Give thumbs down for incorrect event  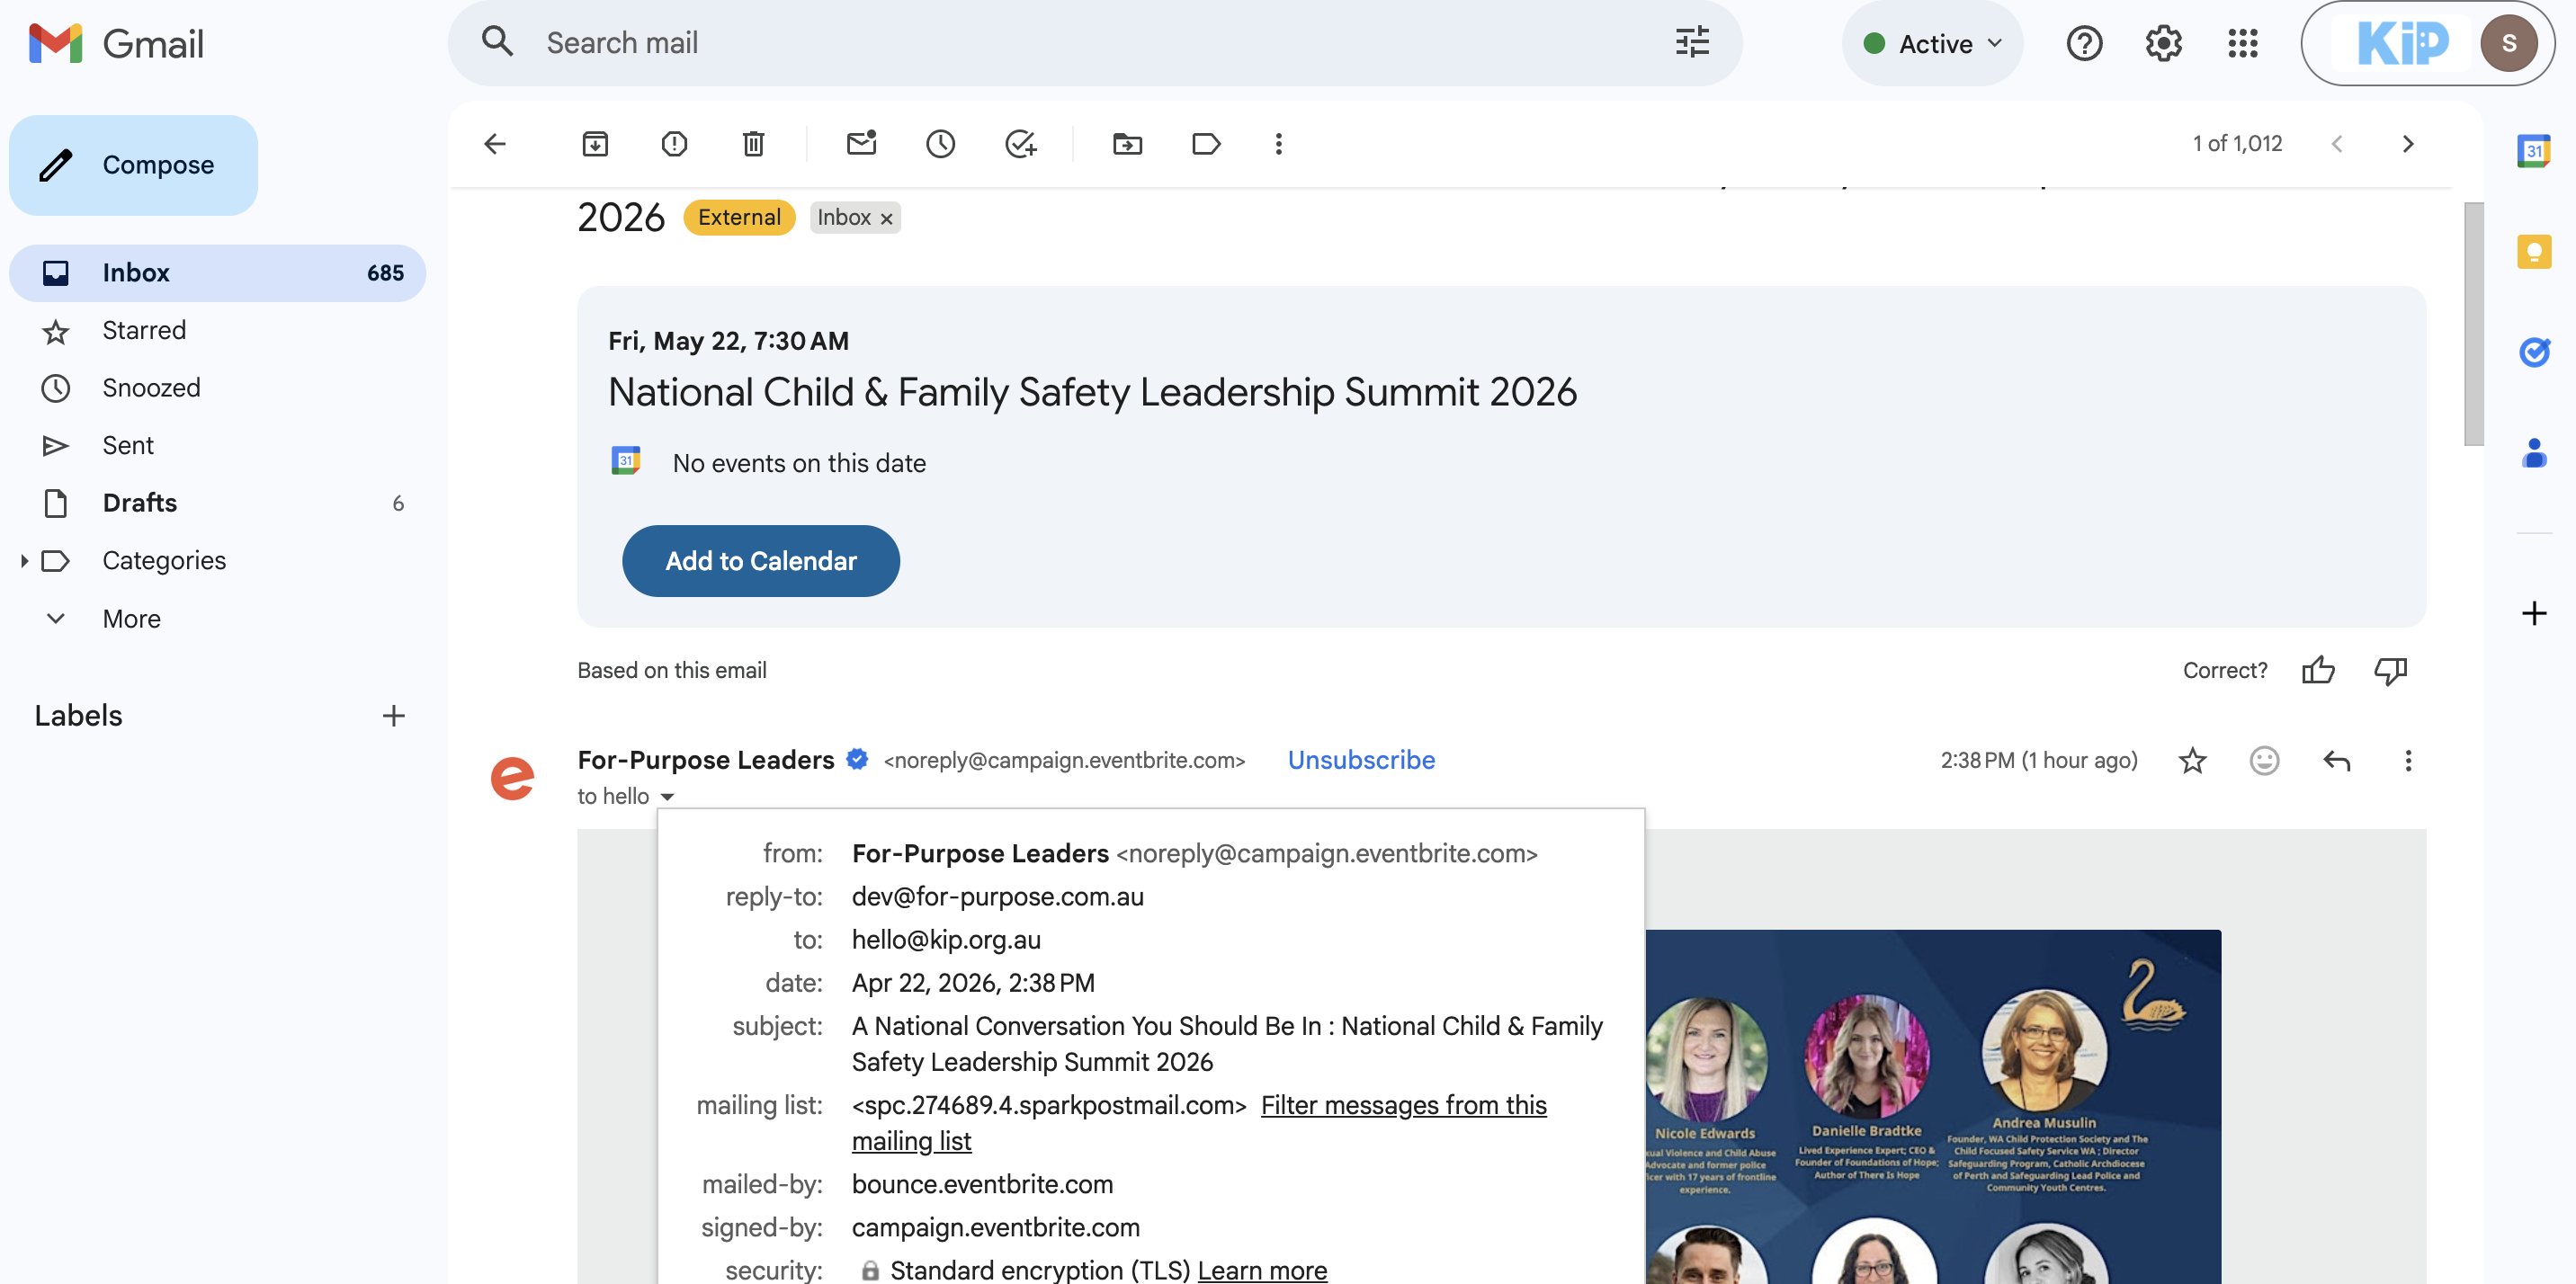2390,670
